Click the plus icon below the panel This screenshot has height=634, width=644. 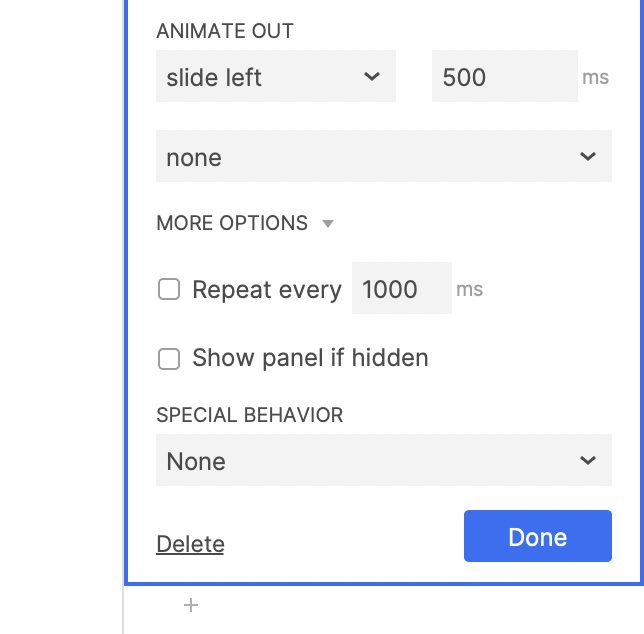coord(191,605)
